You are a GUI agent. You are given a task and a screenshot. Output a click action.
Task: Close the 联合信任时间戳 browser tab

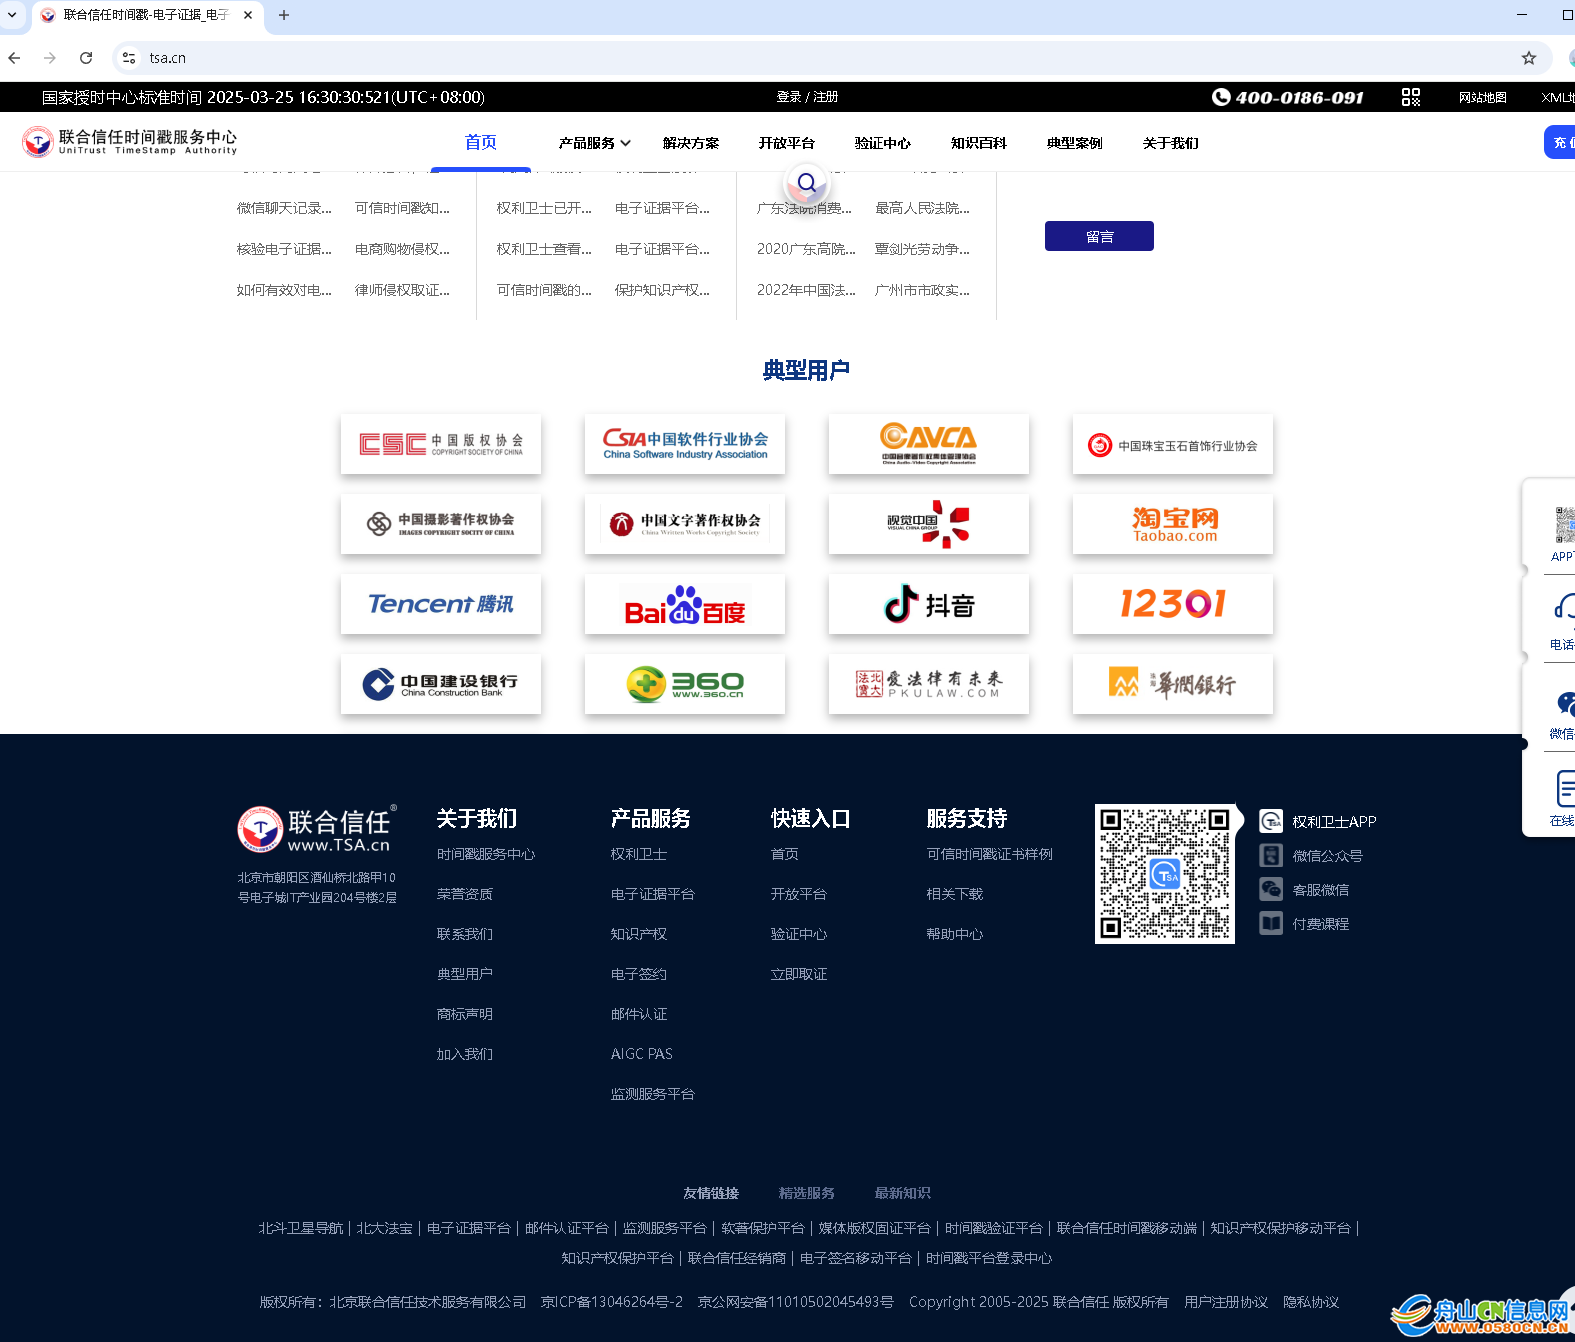click(248, 15)
